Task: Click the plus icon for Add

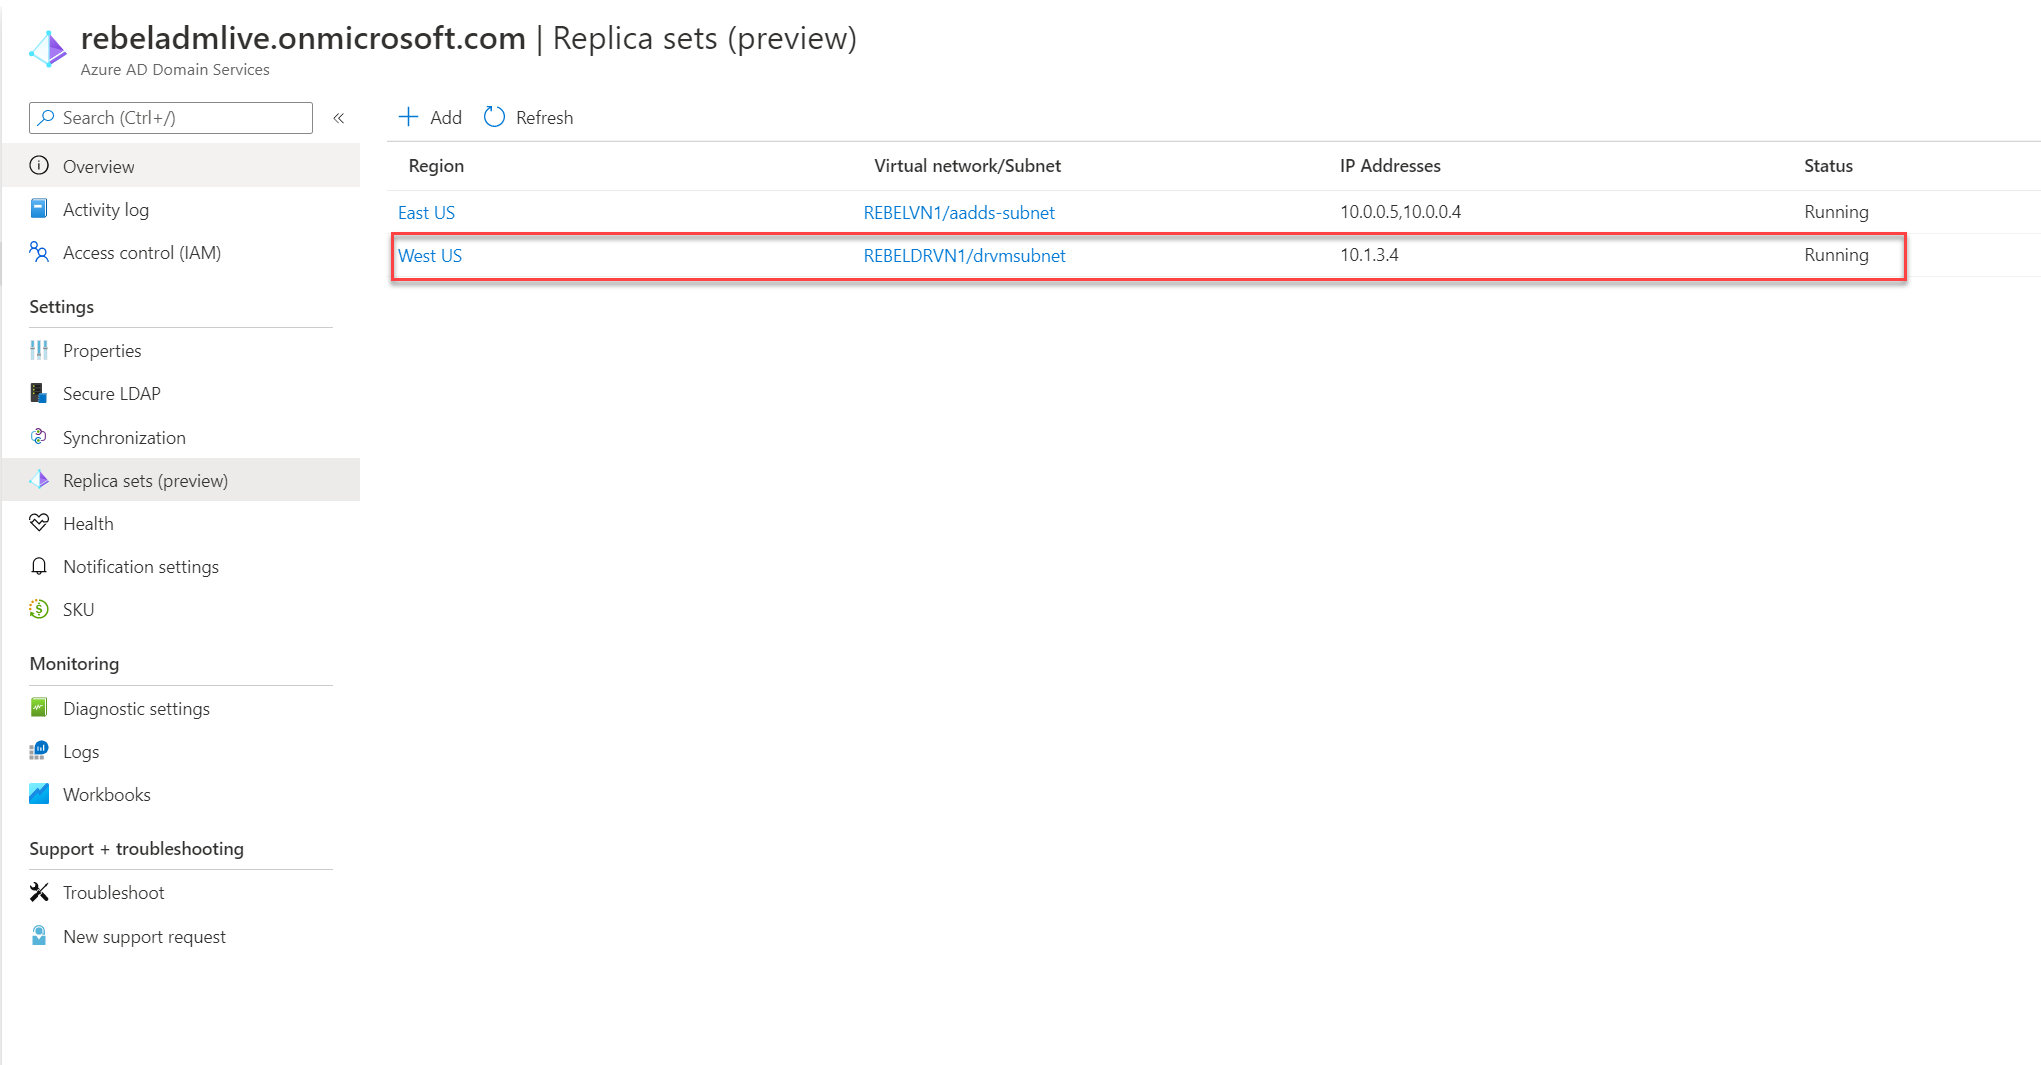Action: (408, 117)
